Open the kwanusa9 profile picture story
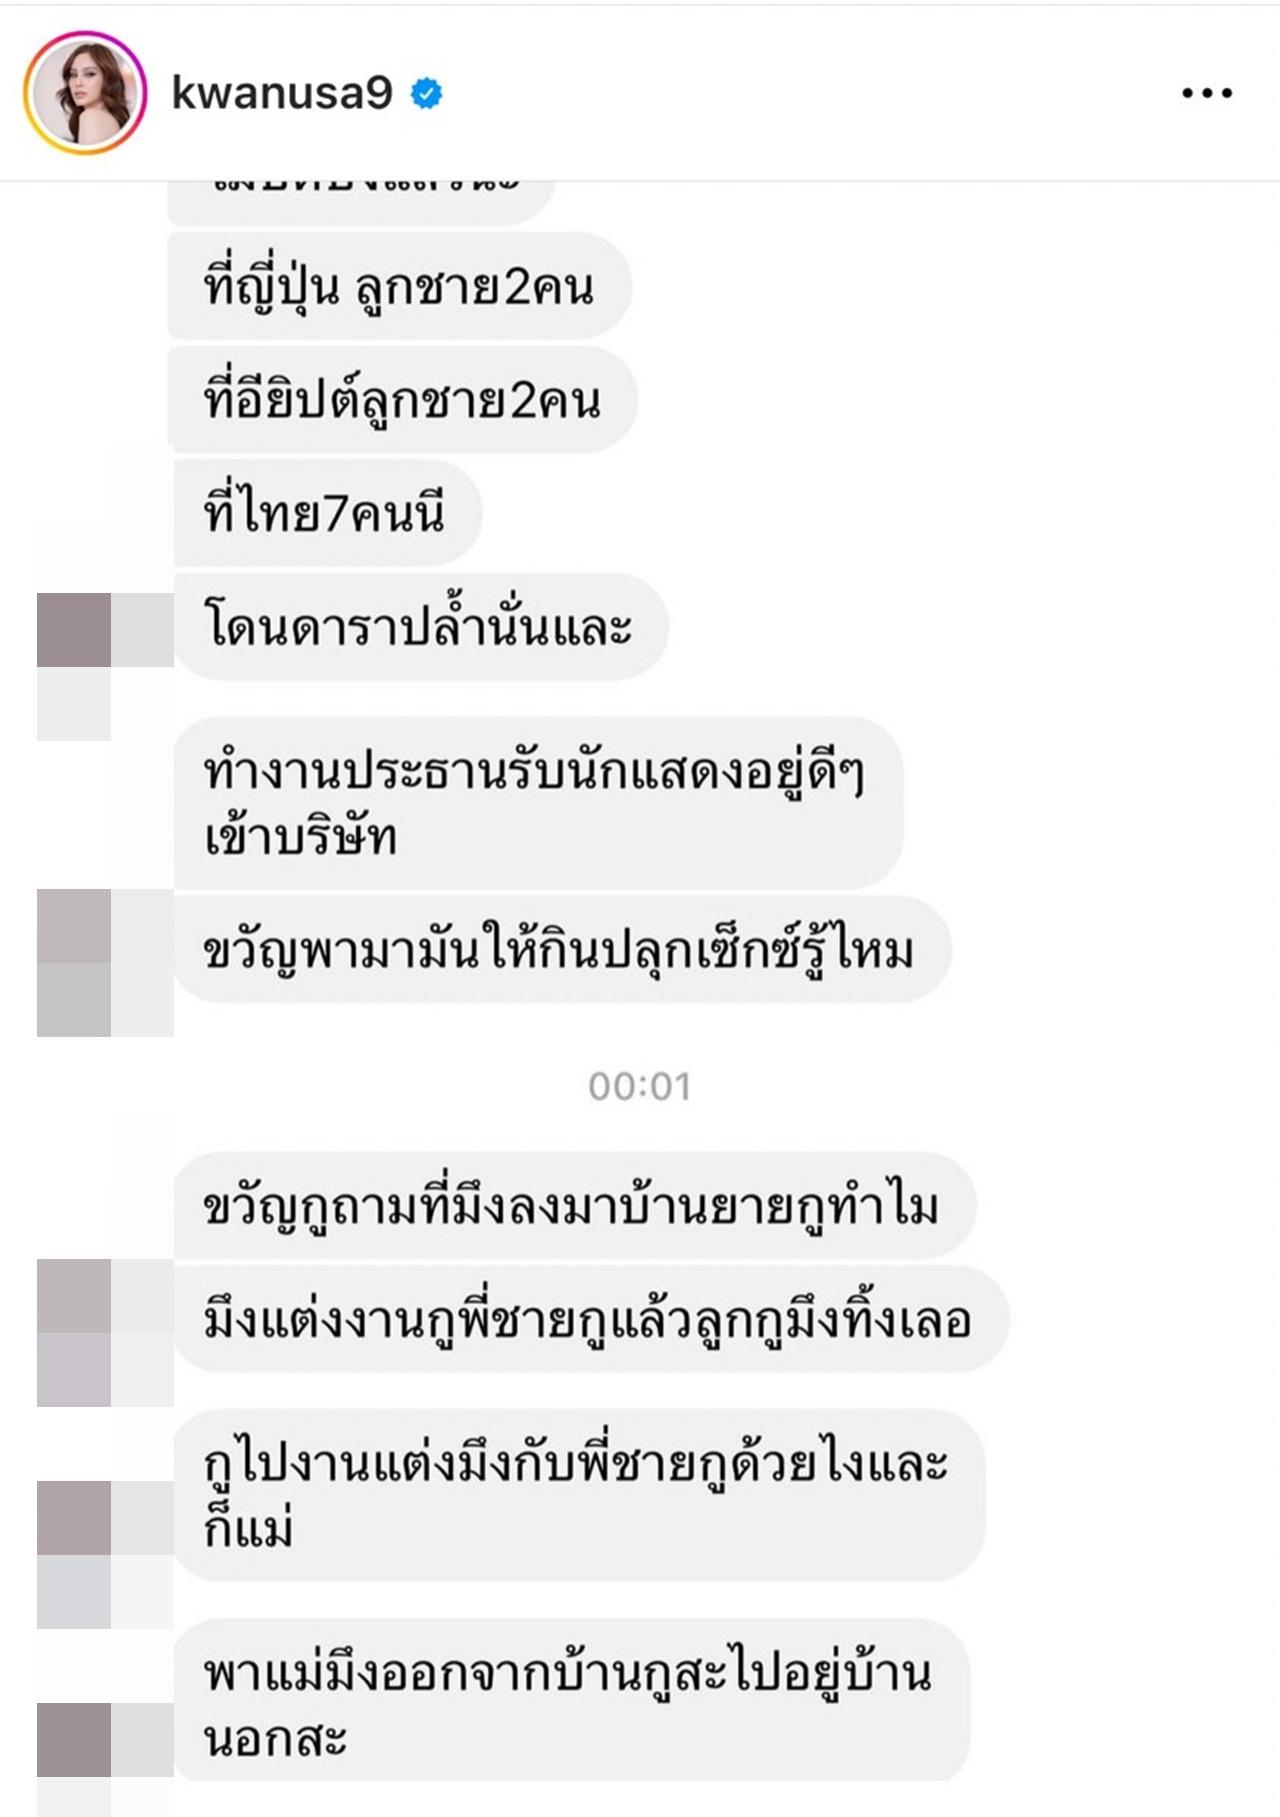This screenshot has height=1817, width=1280. [85, 93]
